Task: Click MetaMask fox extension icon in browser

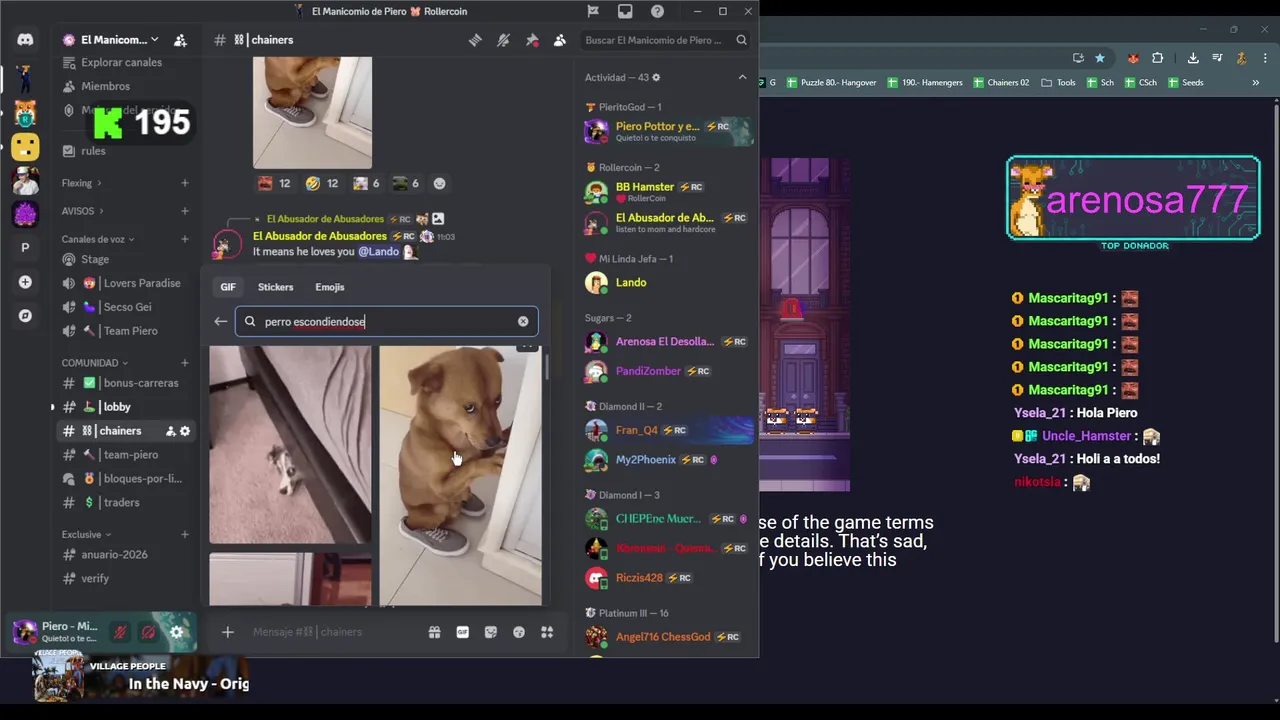Action: click(1133, 58)
